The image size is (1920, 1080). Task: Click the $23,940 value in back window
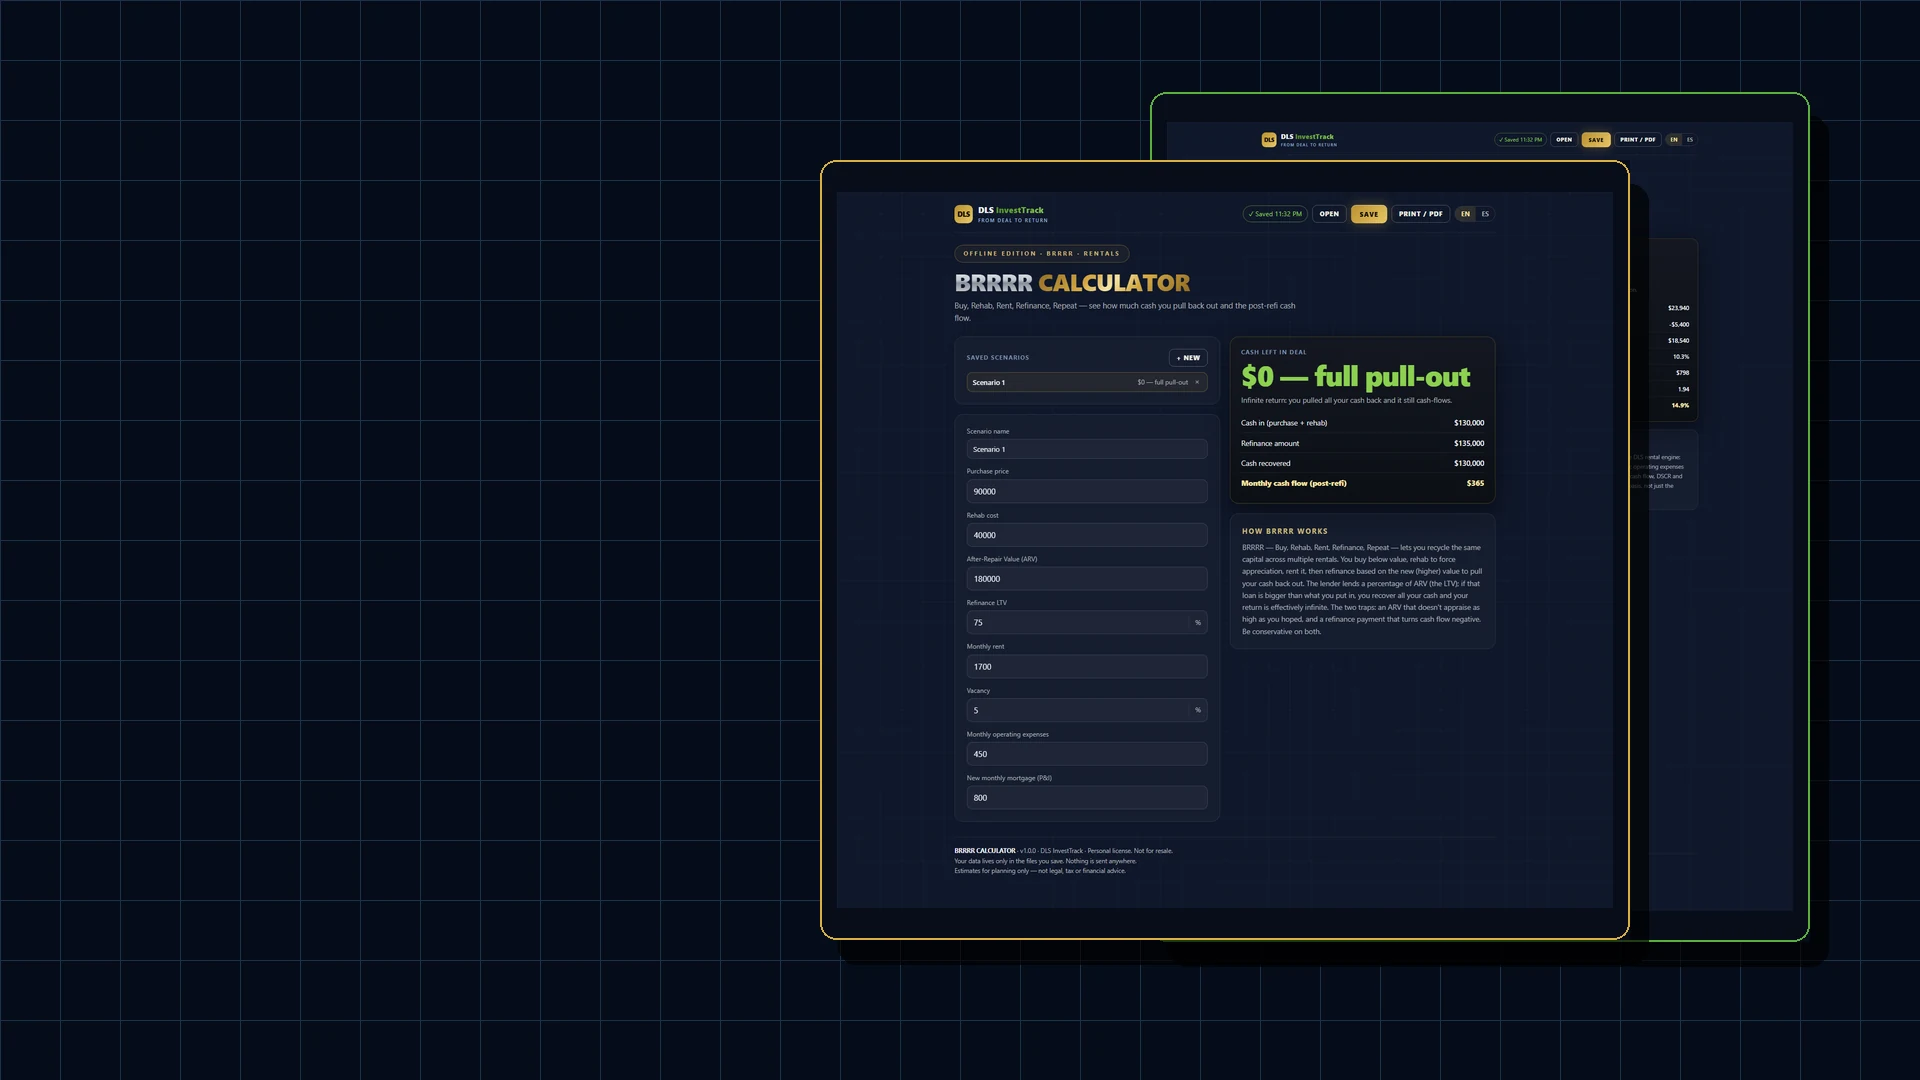[1678, 308]
